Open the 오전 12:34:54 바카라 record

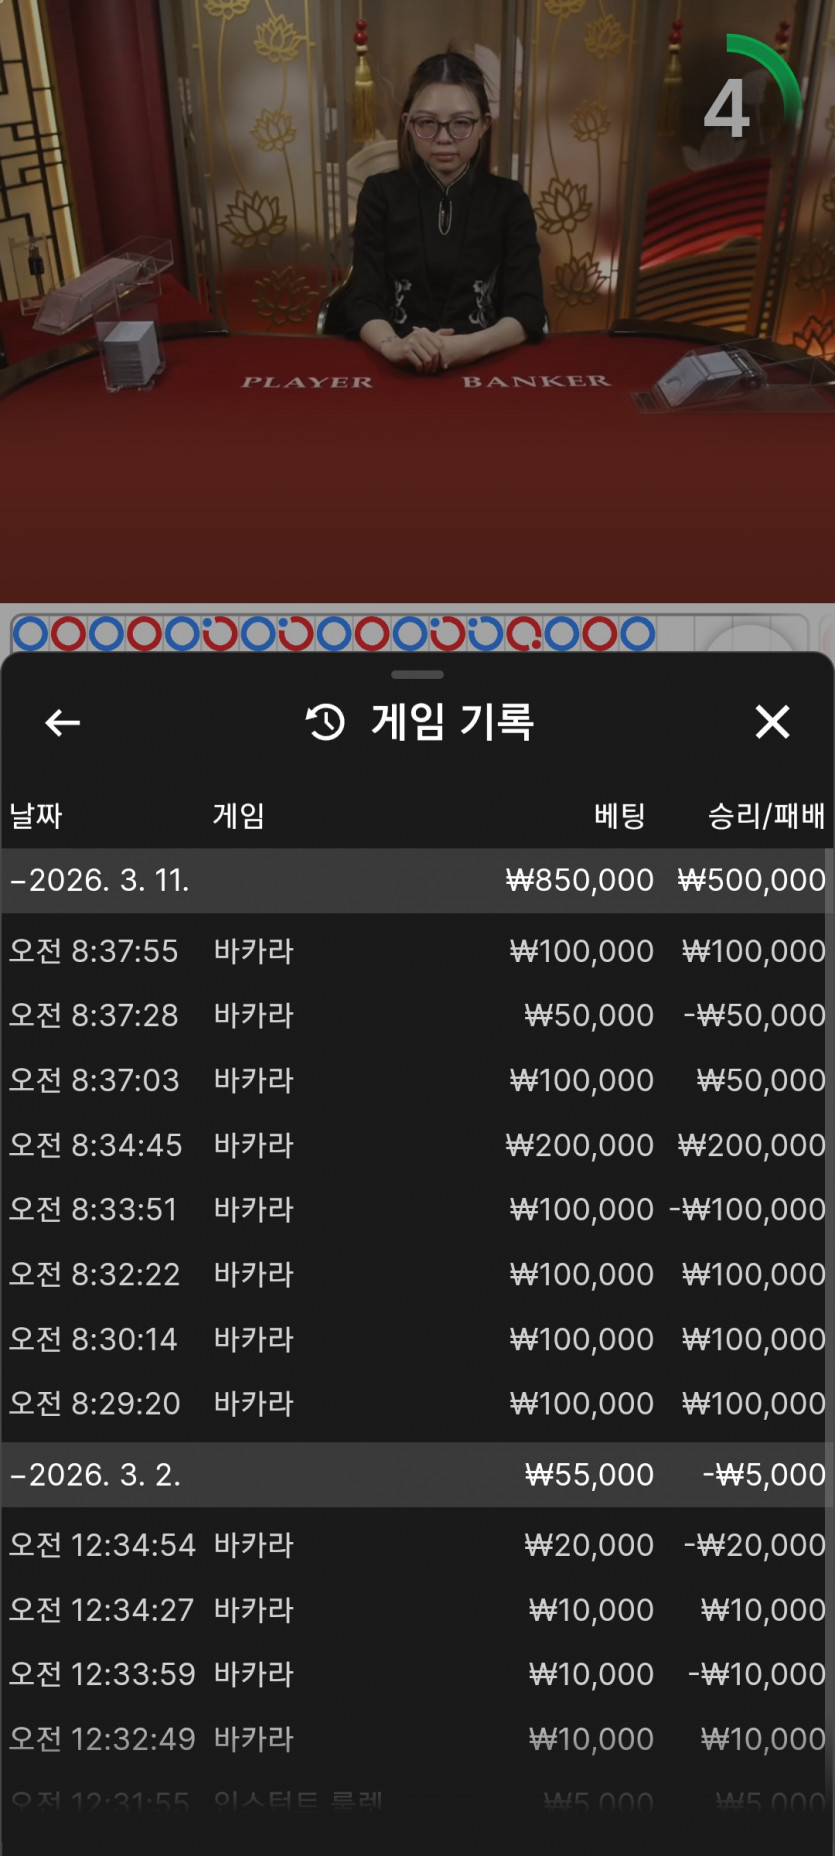(x=417, y=1545)
